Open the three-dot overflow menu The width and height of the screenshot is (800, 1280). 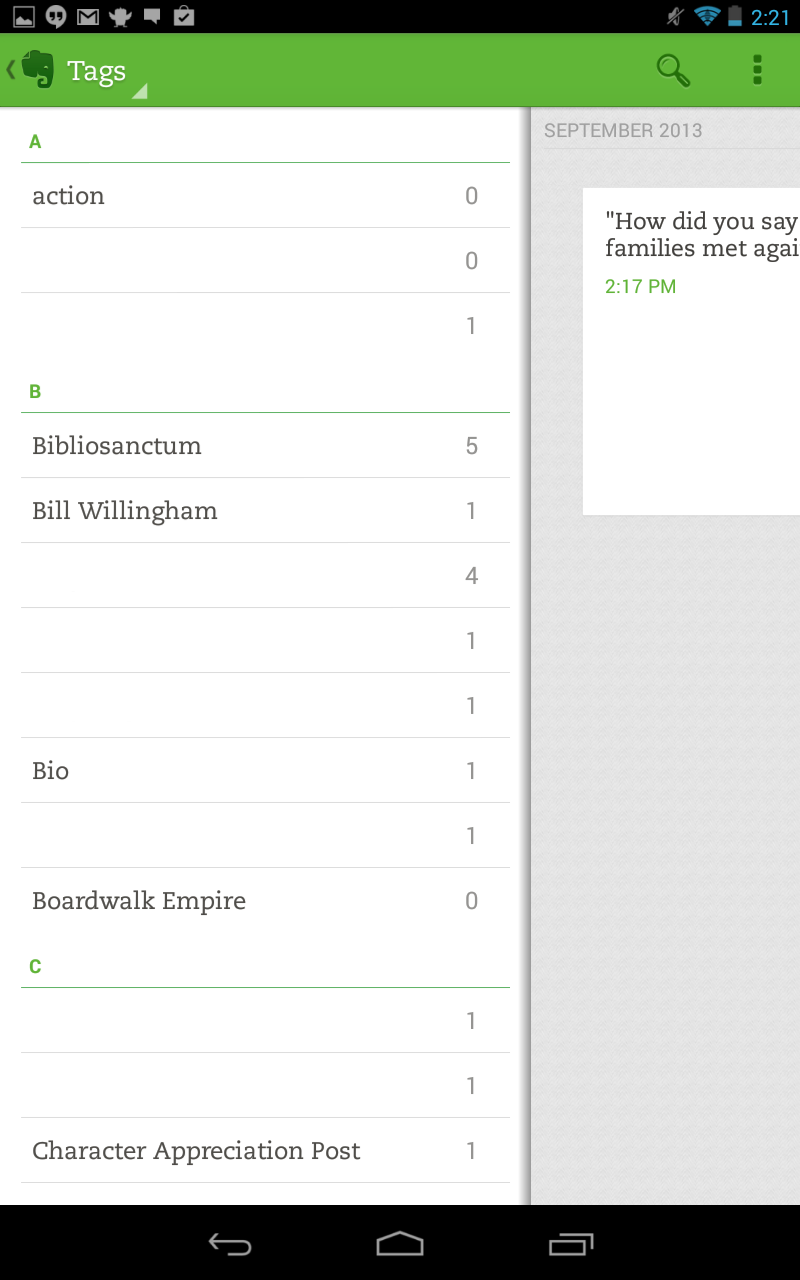coord(757,70)
